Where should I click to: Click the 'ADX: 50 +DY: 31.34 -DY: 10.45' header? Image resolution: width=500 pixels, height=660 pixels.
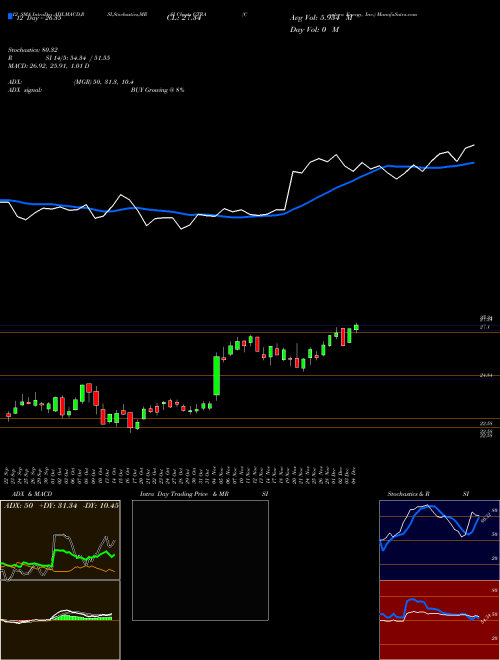click(61, 505)
